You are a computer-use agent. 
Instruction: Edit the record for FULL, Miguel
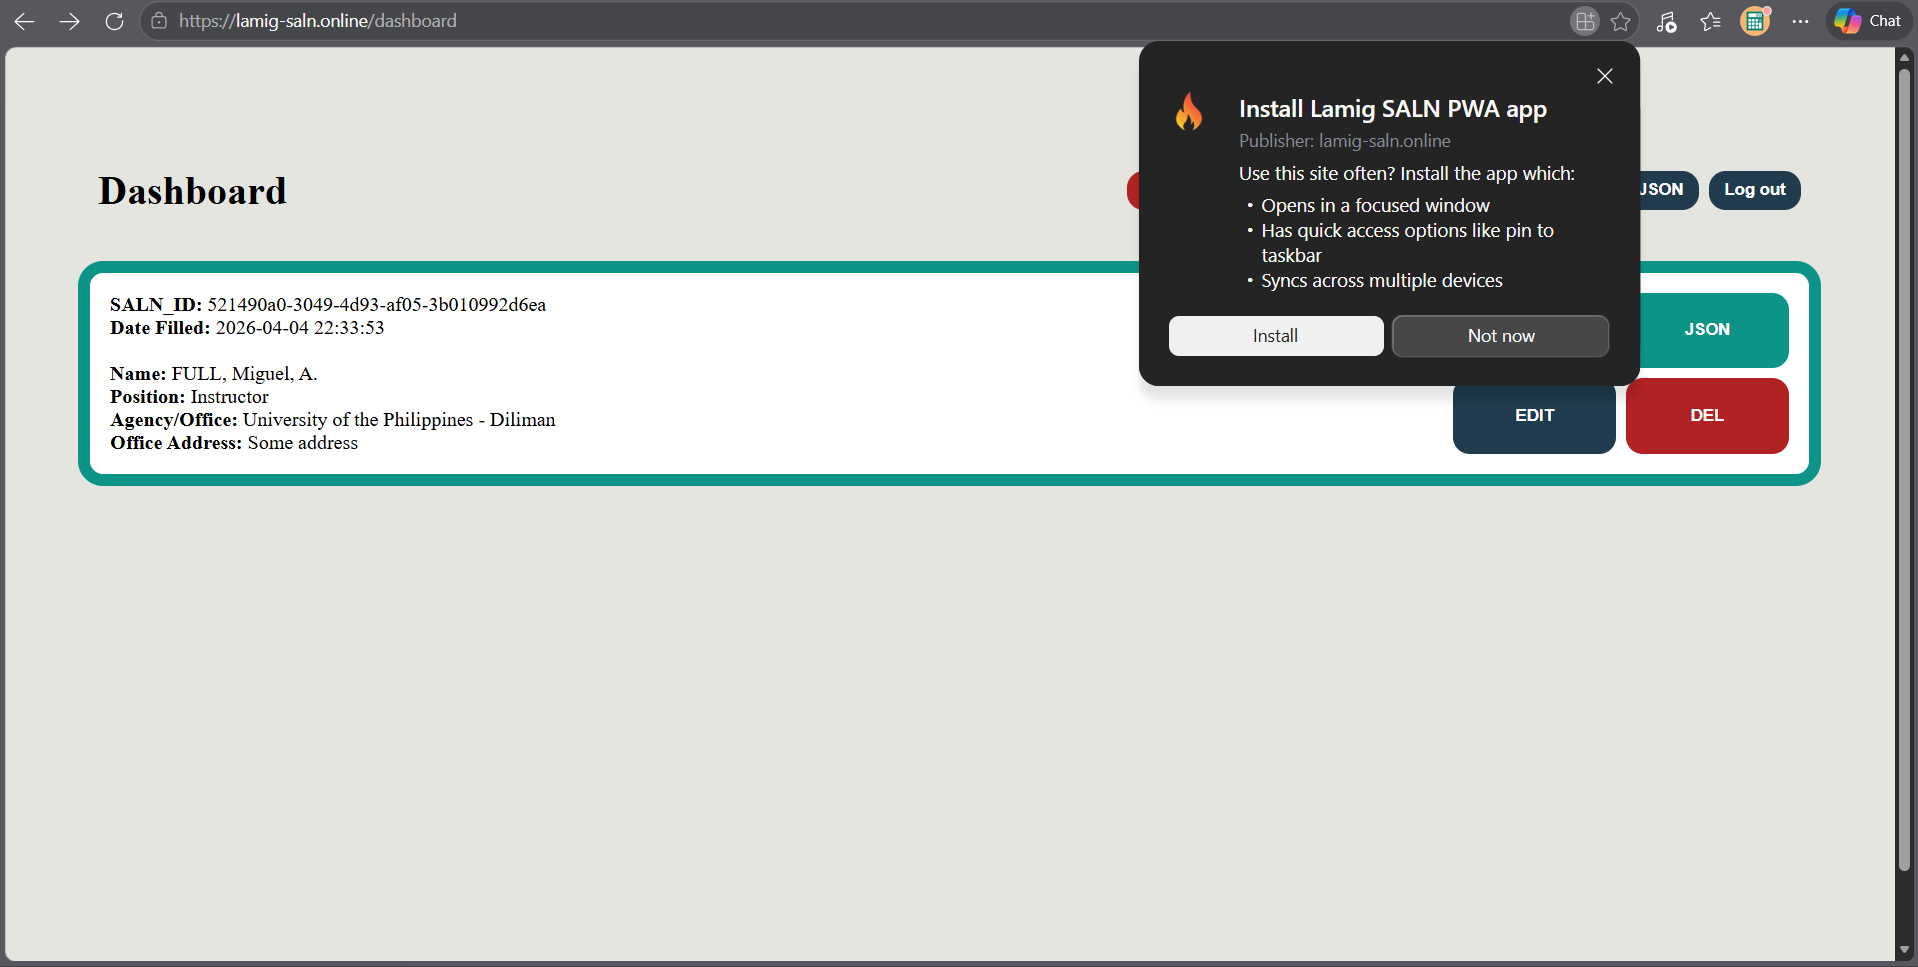point(1533,414)
